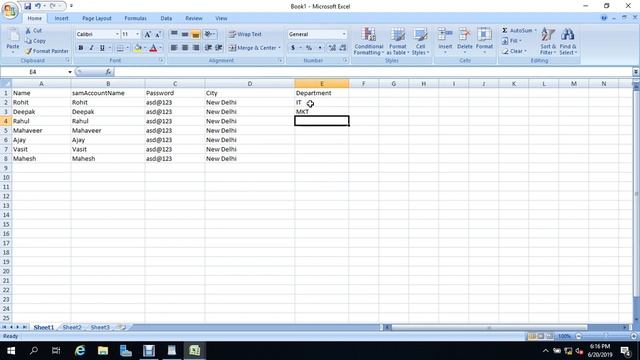Click the Paste clipboard icon

[13, 36]
